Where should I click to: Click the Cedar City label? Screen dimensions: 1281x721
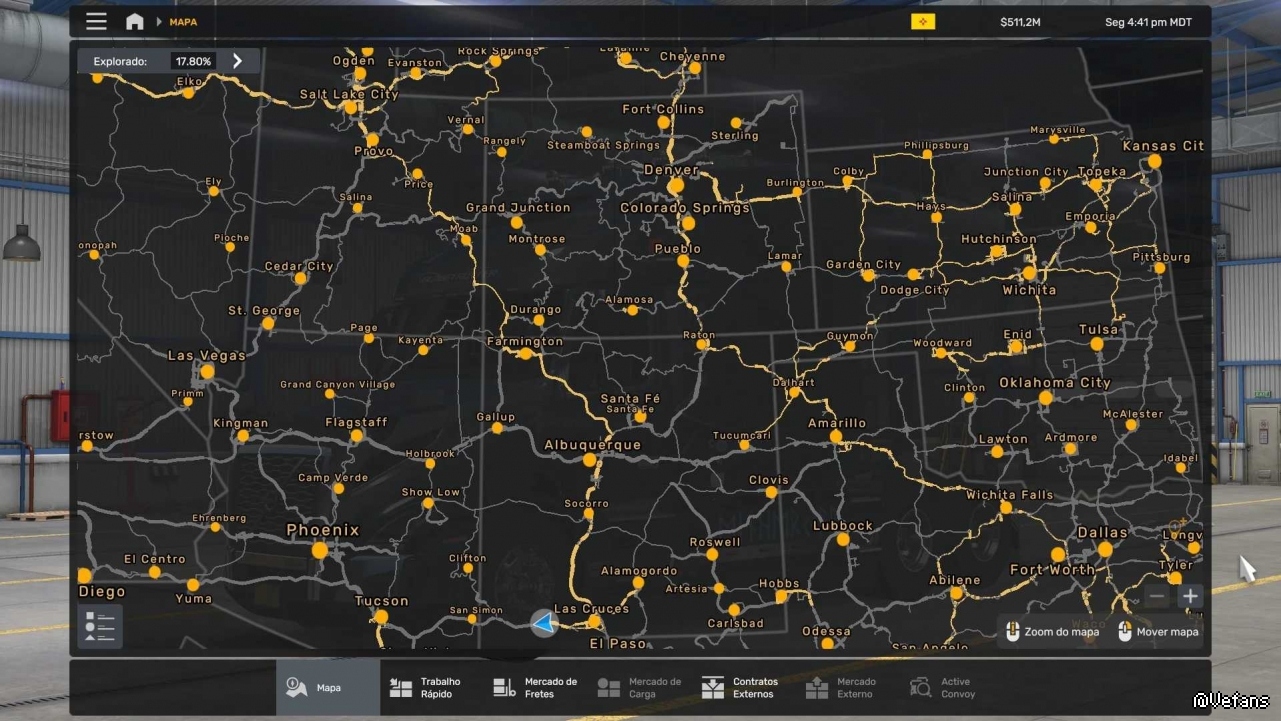(x=299, y=267)
